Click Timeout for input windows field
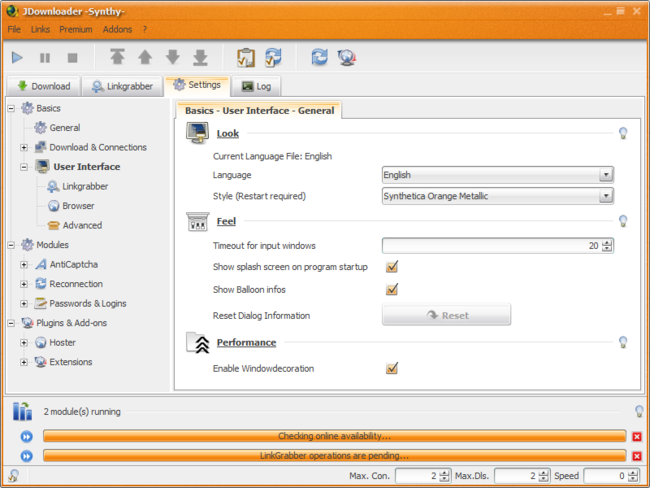The width and height of the screenshot is (650, 488). (492, 245)
